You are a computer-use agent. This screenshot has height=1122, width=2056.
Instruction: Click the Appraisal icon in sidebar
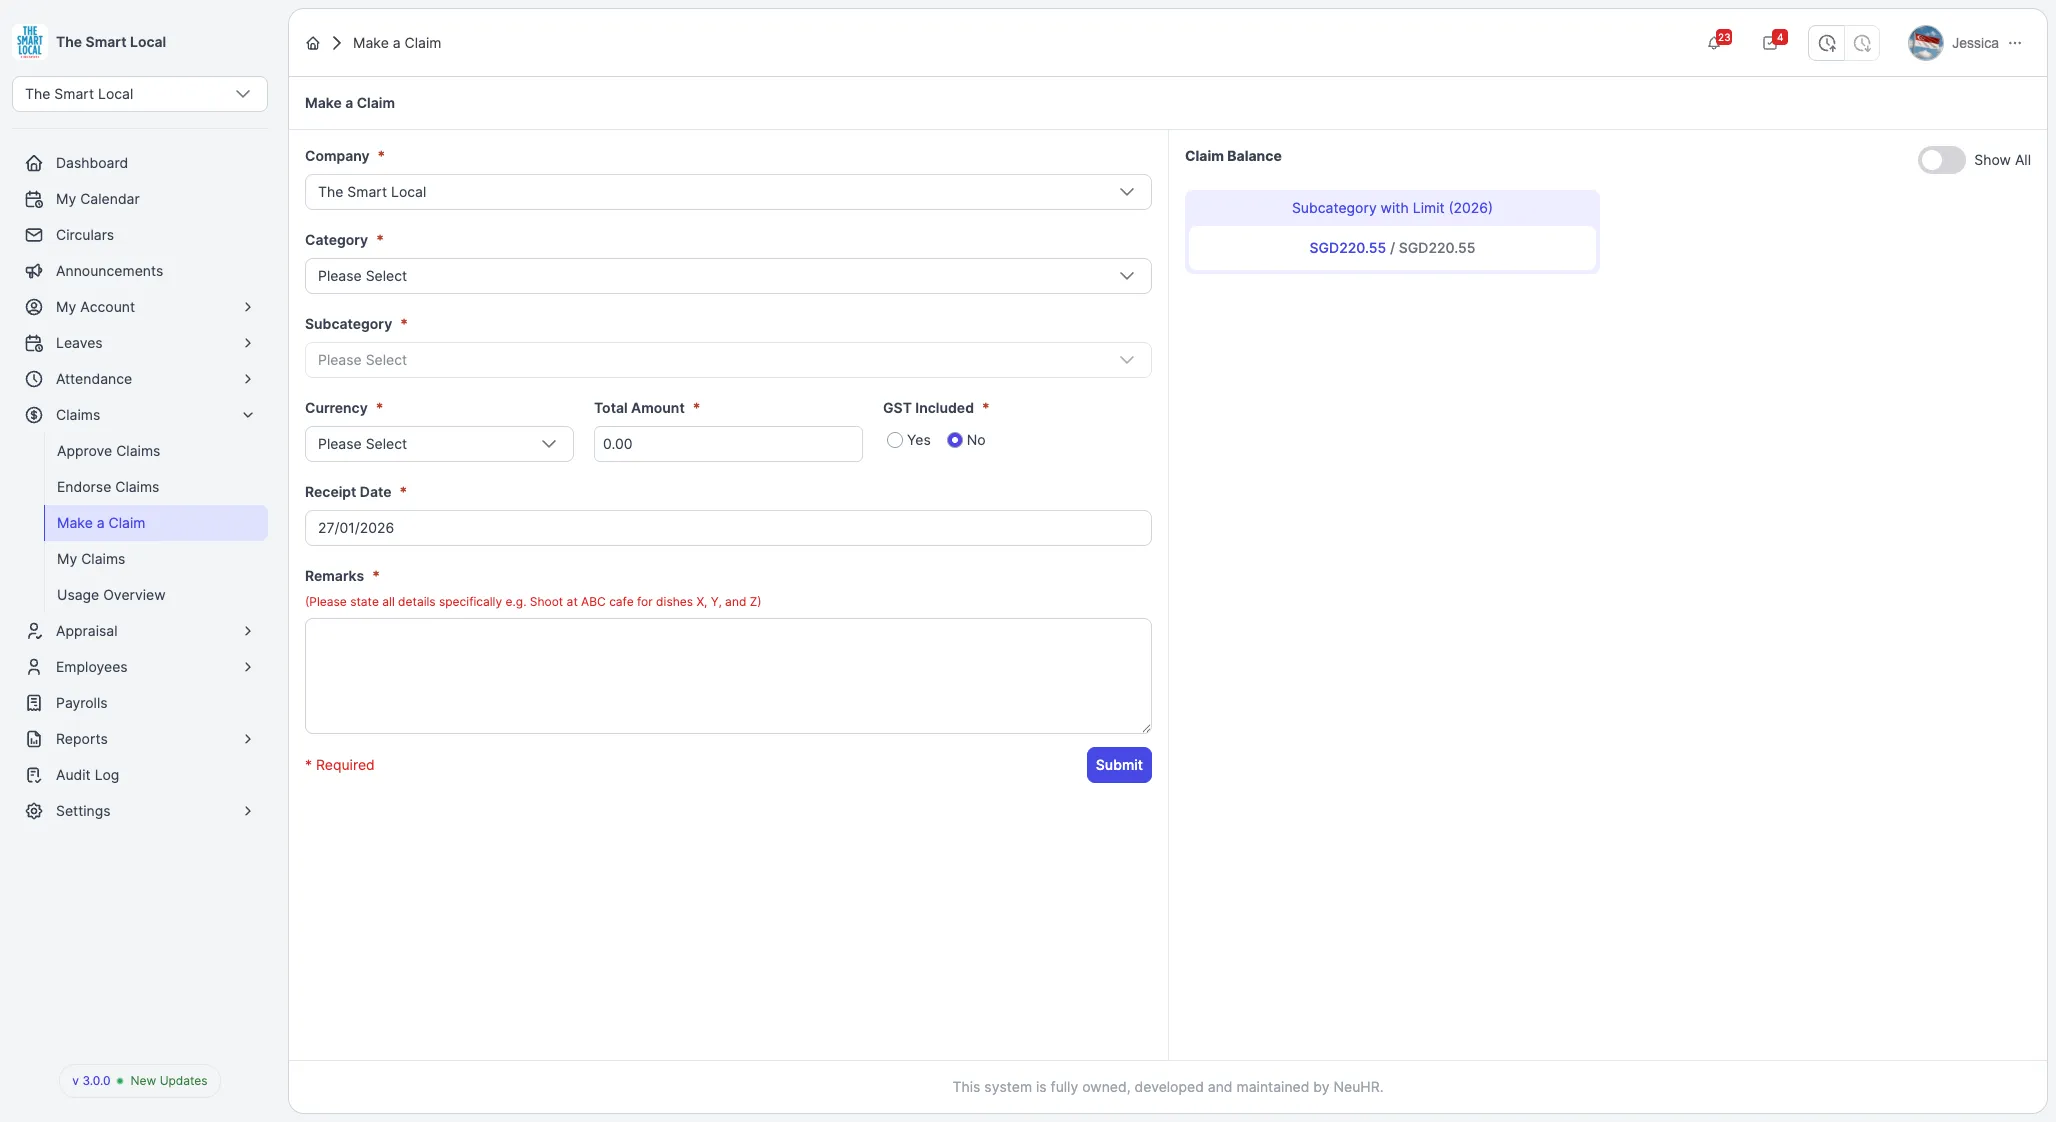tap(34, 631)
